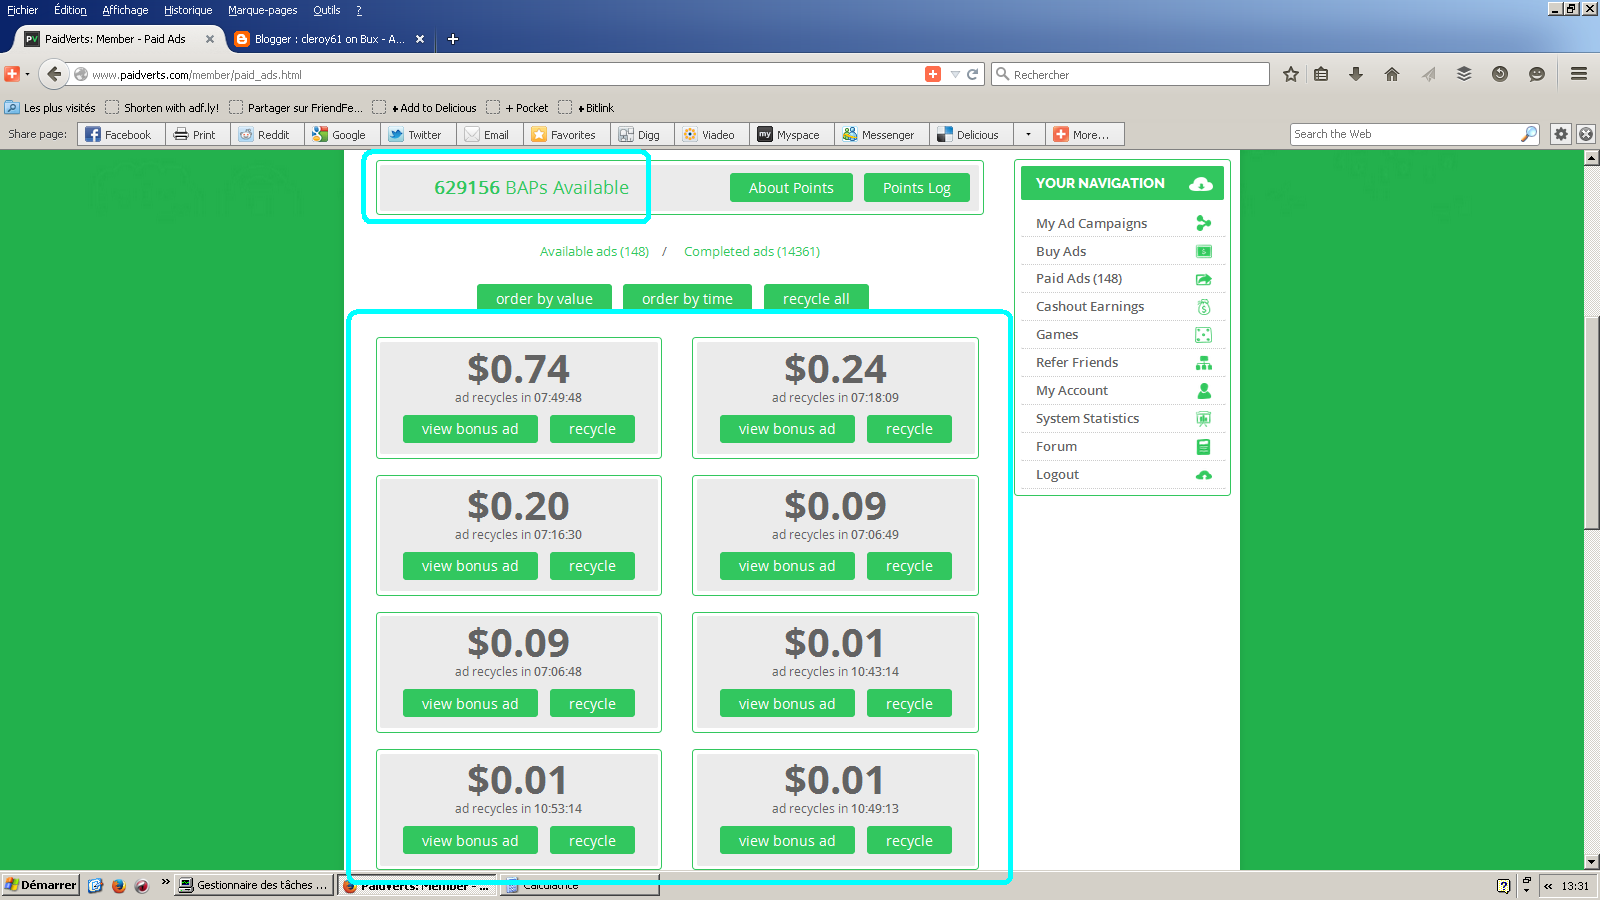Open Cashout Earnings navigation link
The width and height of the screenshot is (1600, 900).
[1090, 307]
